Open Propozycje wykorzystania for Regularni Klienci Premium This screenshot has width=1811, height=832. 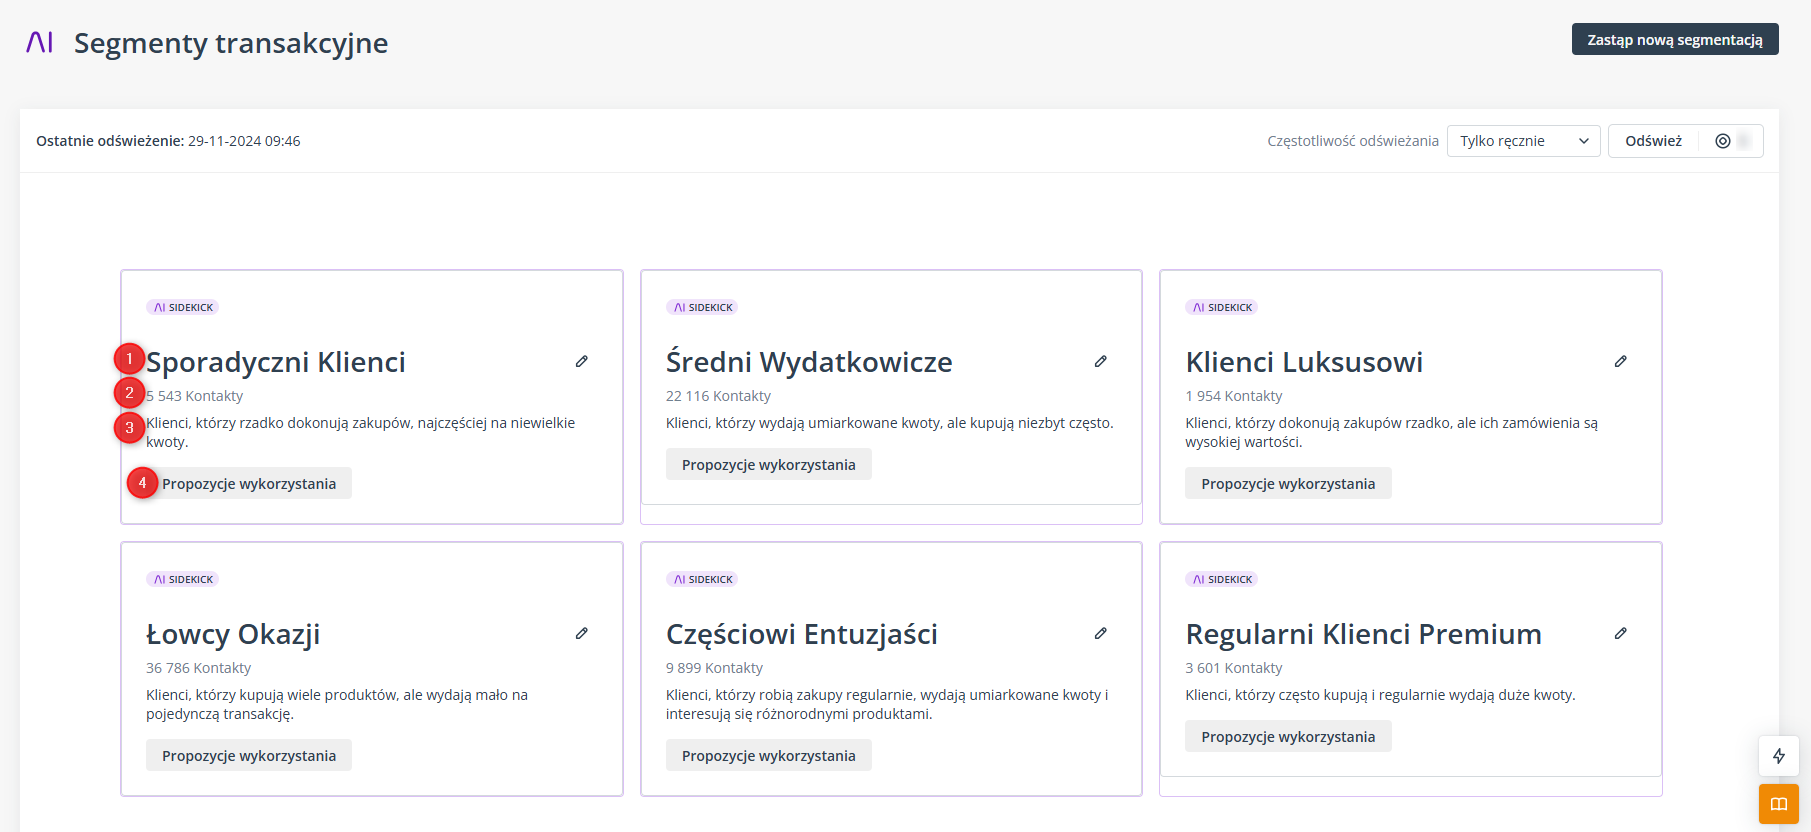point(1288,737)
